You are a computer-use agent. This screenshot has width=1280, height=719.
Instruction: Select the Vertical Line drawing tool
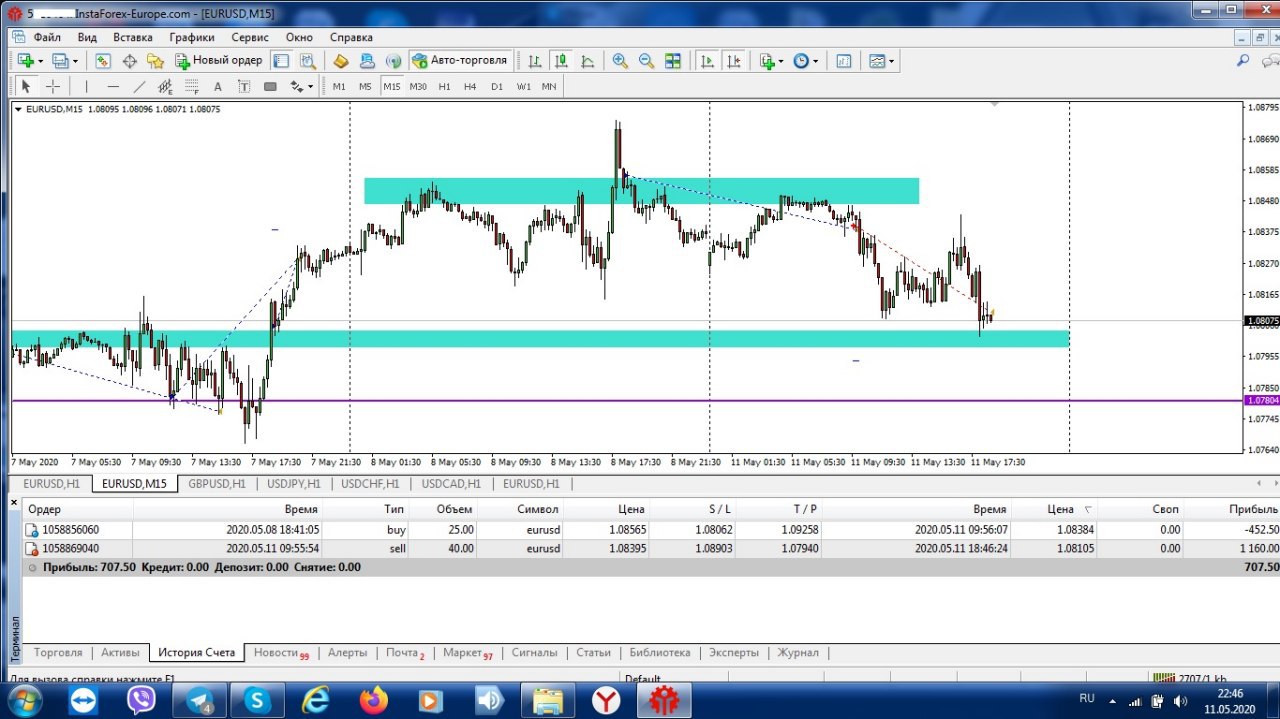click(86, 87)
